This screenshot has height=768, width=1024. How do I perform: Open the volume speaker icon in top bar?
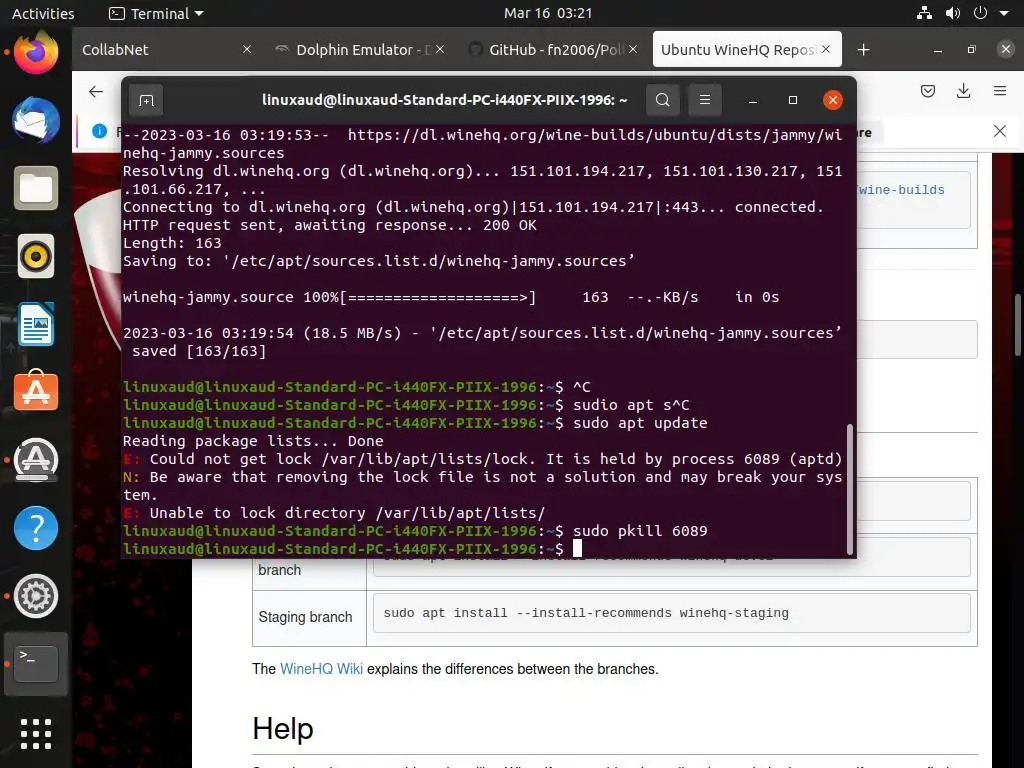click(953, 13)
